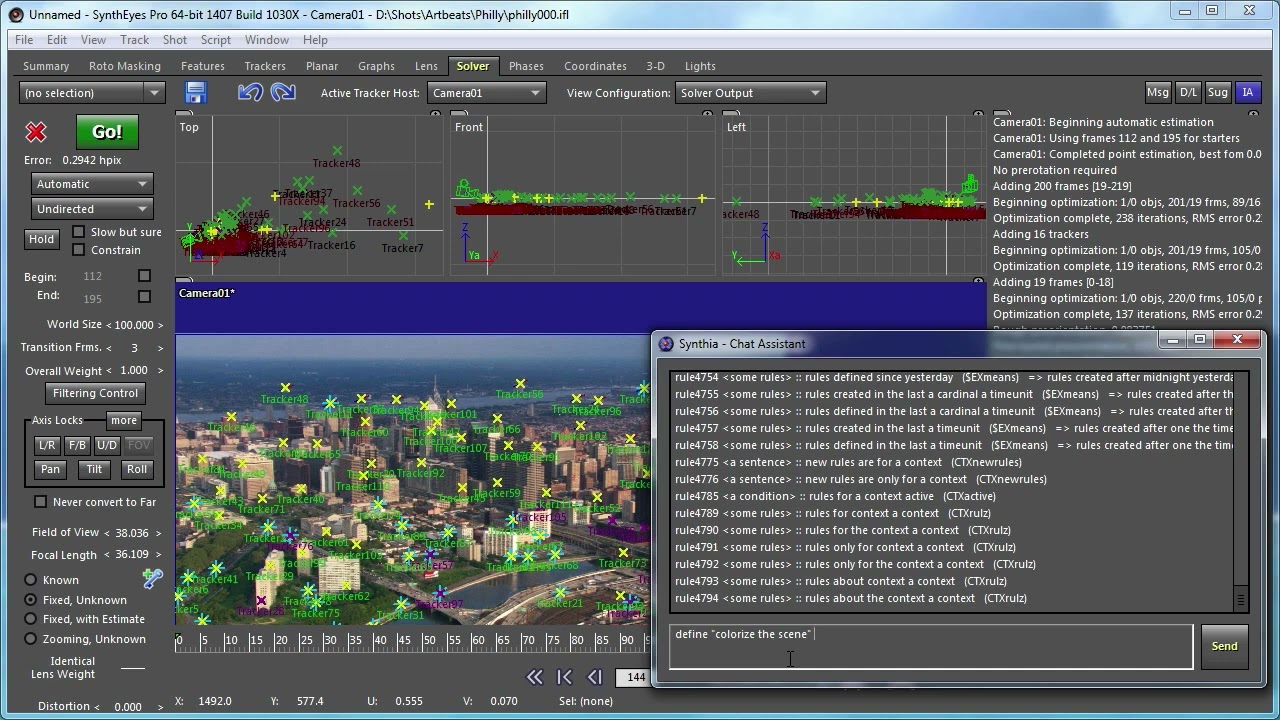Enable the Slow but sure checkbox
Screen dimensions: 1280x720
point(79,232)
